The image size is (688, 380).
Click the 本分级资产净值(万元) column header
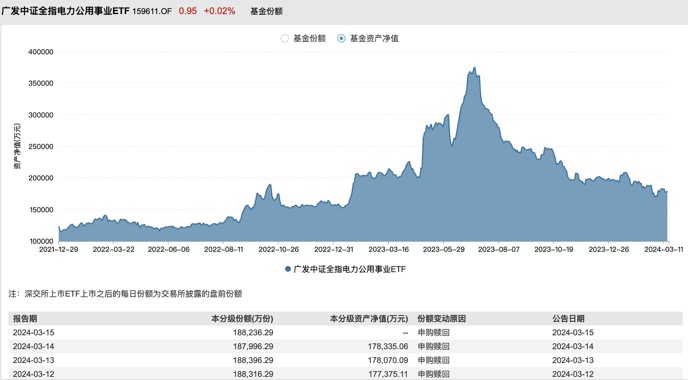[369, 319]
